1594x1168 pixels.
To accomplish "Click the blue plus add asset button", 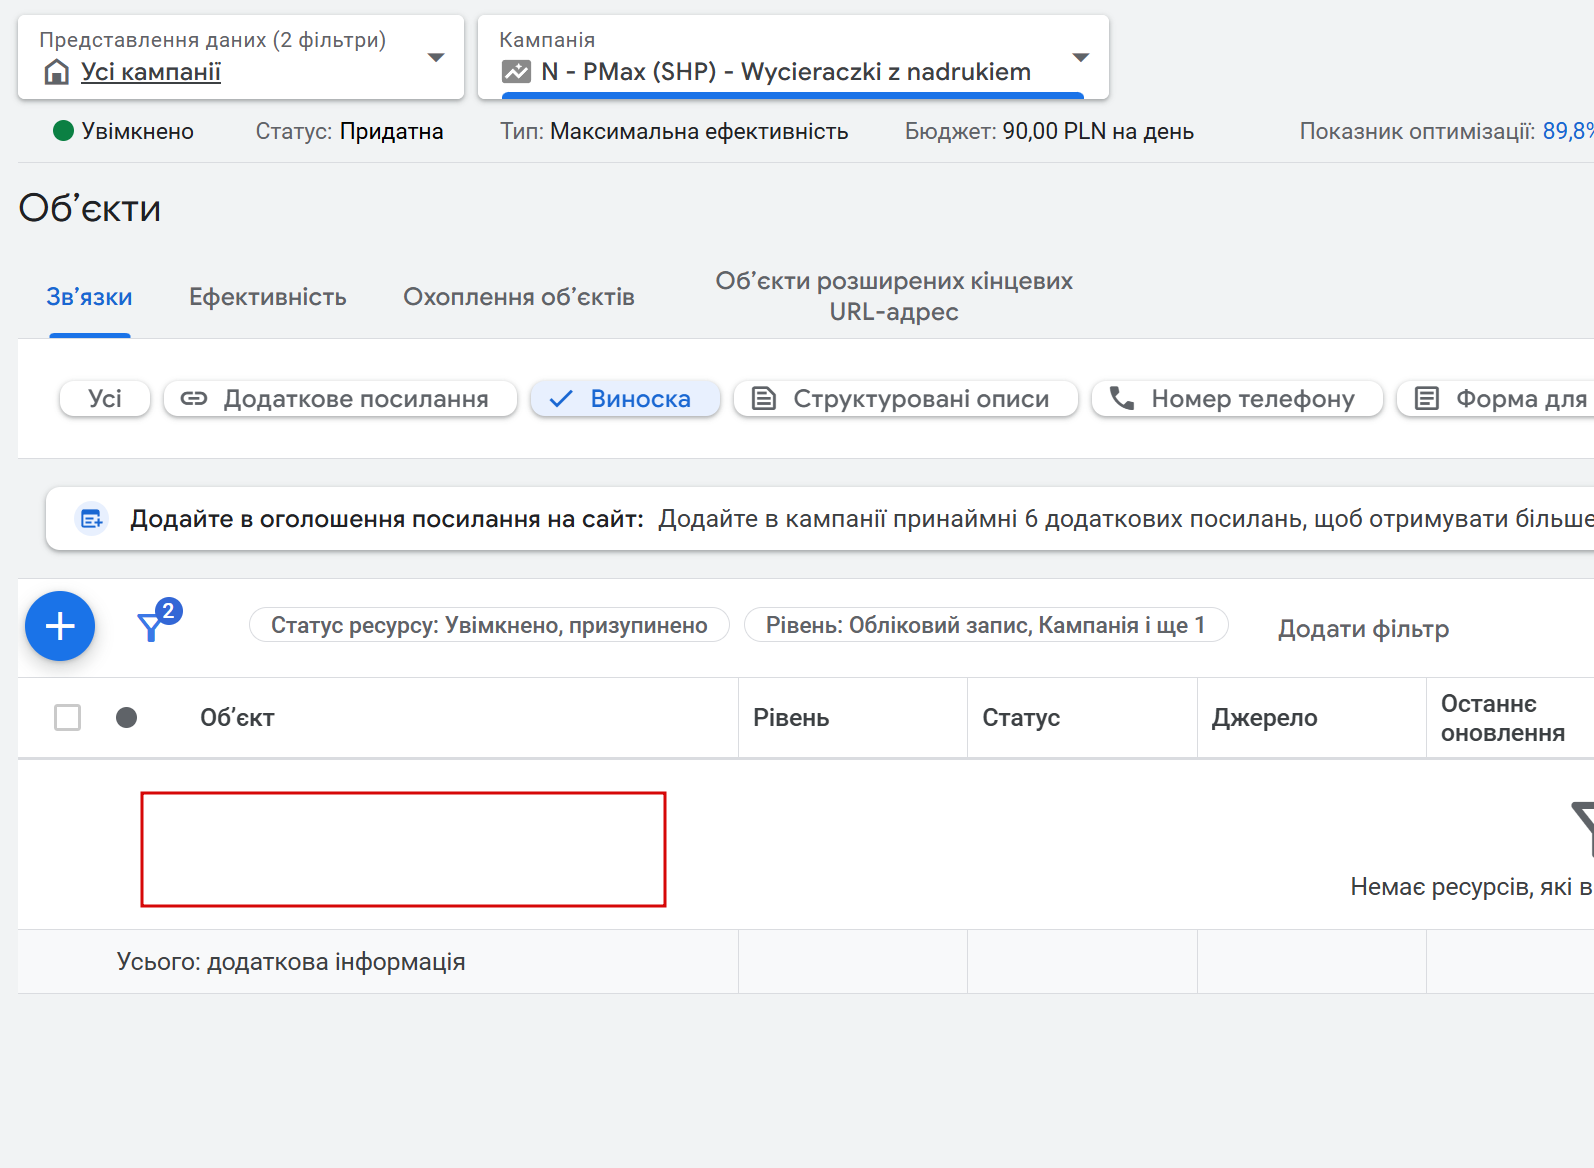I will pyautogui.click(x=60, y=627).
